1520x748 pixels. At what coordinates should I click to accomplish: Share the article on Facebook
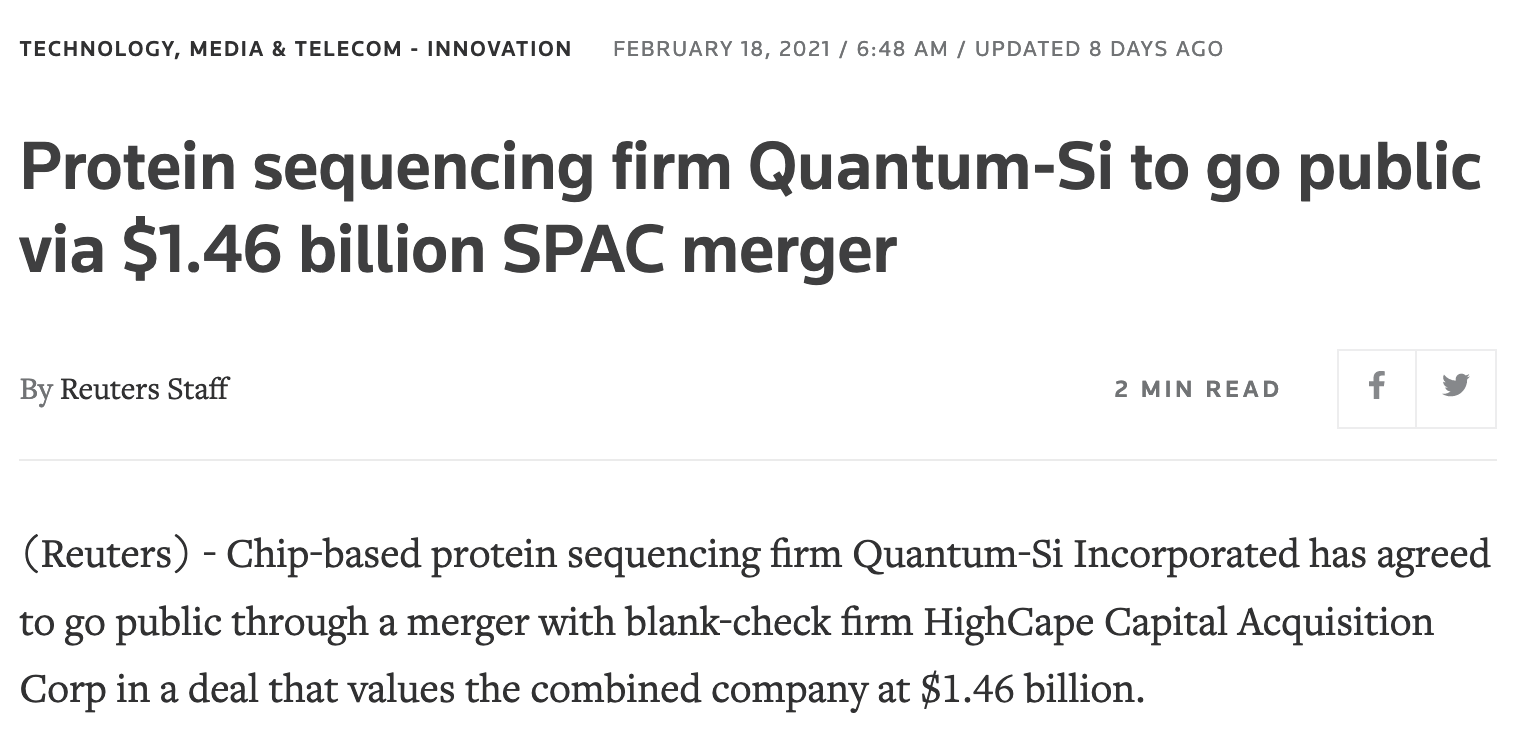pyautogui.click(x=1377, y=388)
